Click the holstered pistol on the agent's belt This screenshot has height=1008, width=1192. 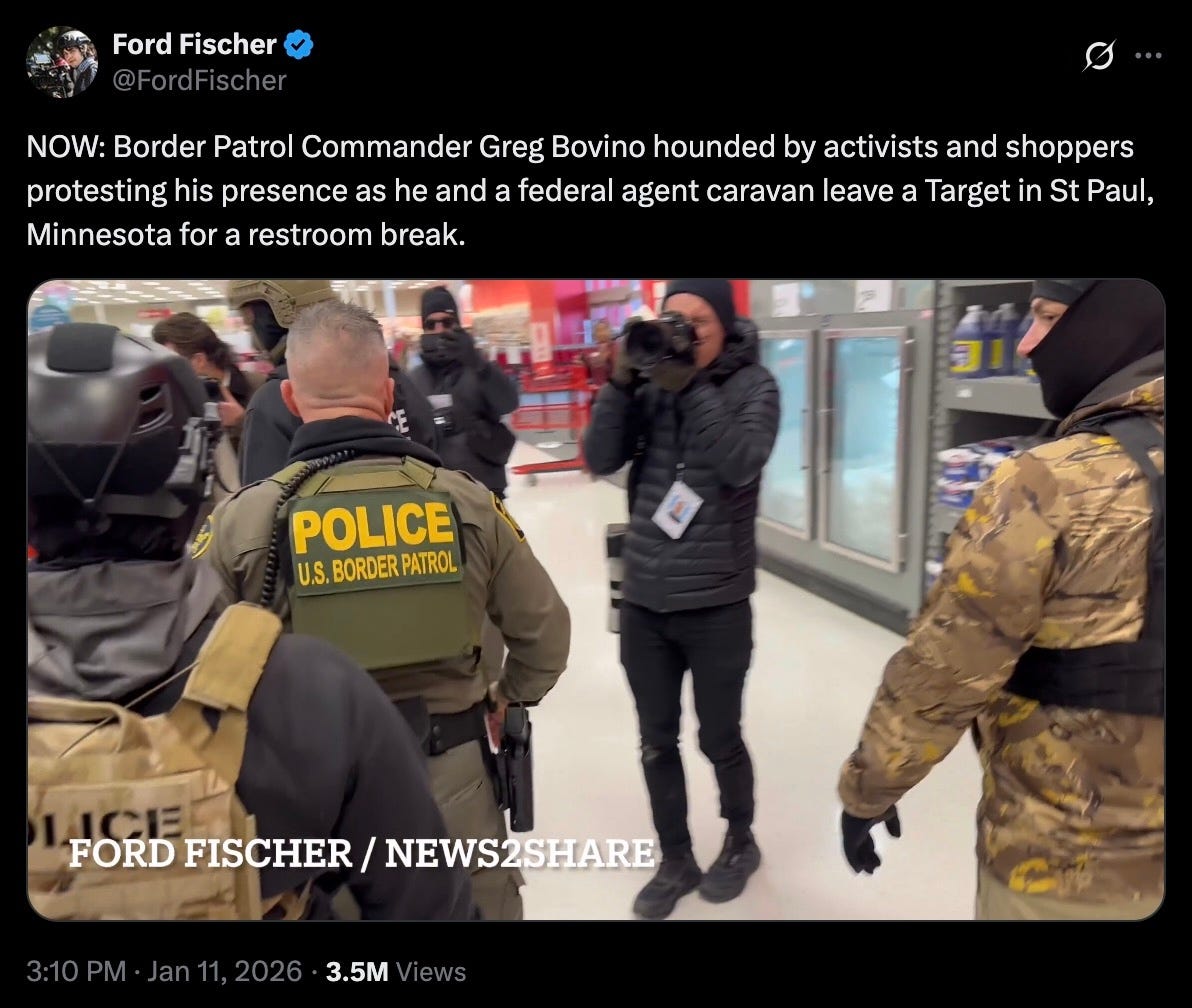tap(515, 767)
